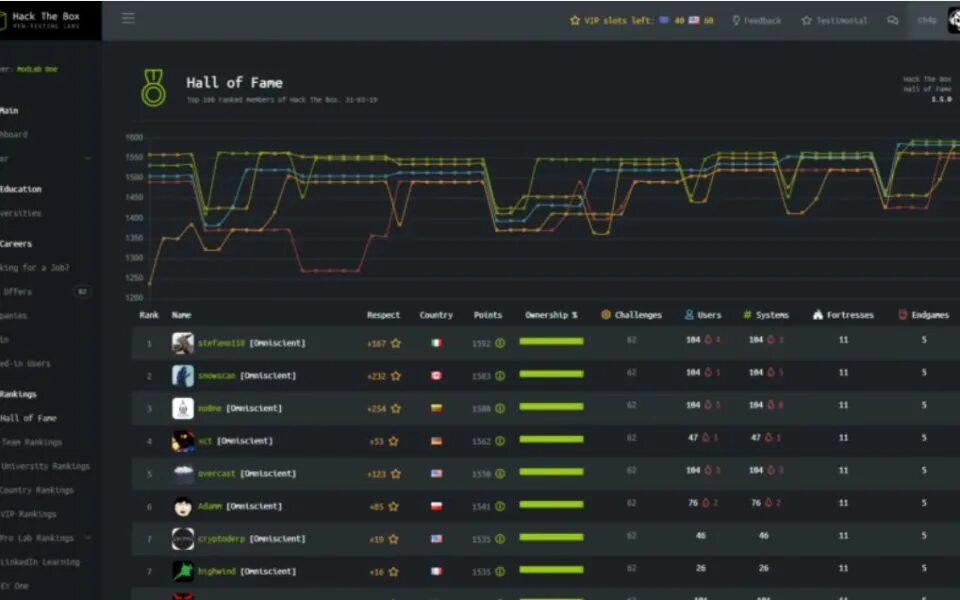This screenshot has height=600, width=960.
Task: Click the user profile avatar in top-right corner
Action: 954,20
